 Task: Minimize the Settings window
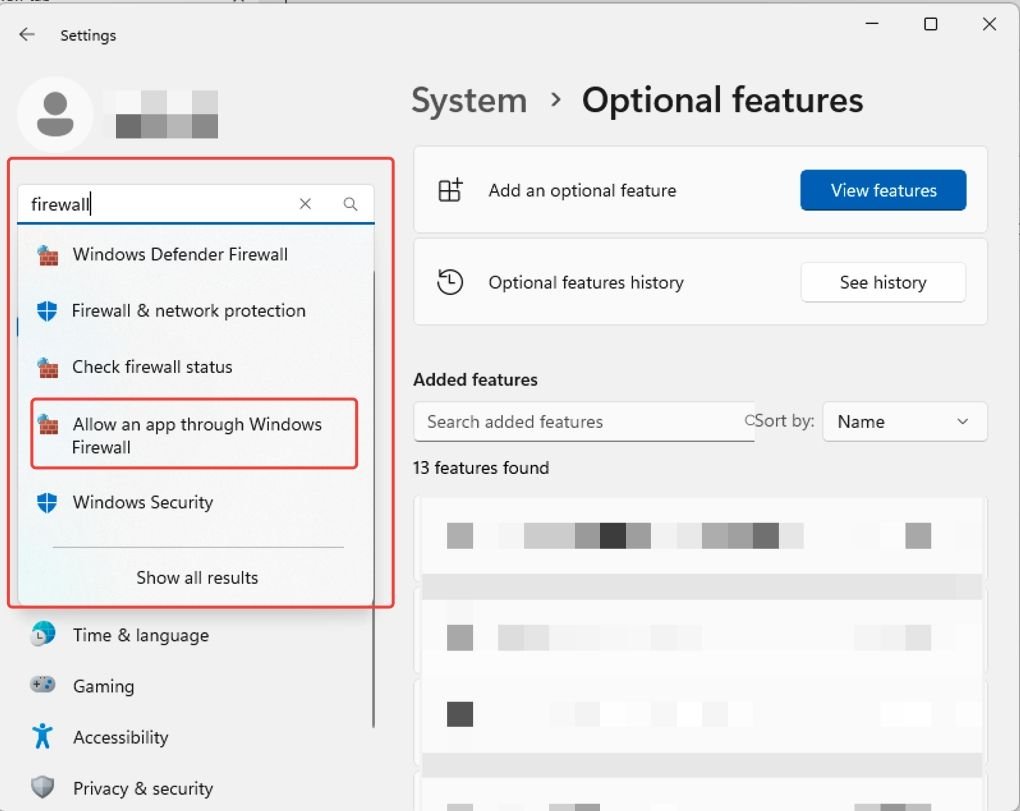872,24
